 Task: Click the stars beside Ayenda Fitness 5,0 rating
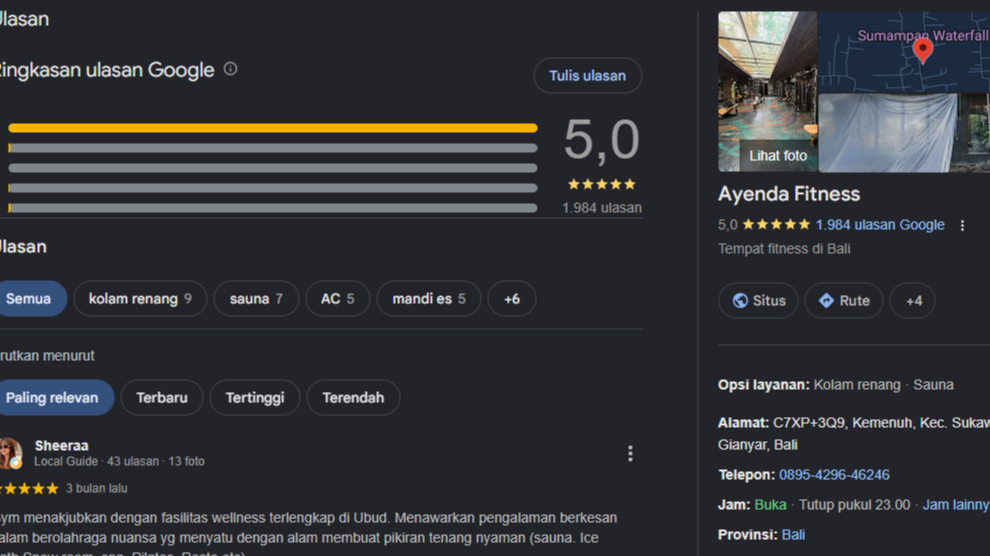pyautogui.click(x=776, y=225)
